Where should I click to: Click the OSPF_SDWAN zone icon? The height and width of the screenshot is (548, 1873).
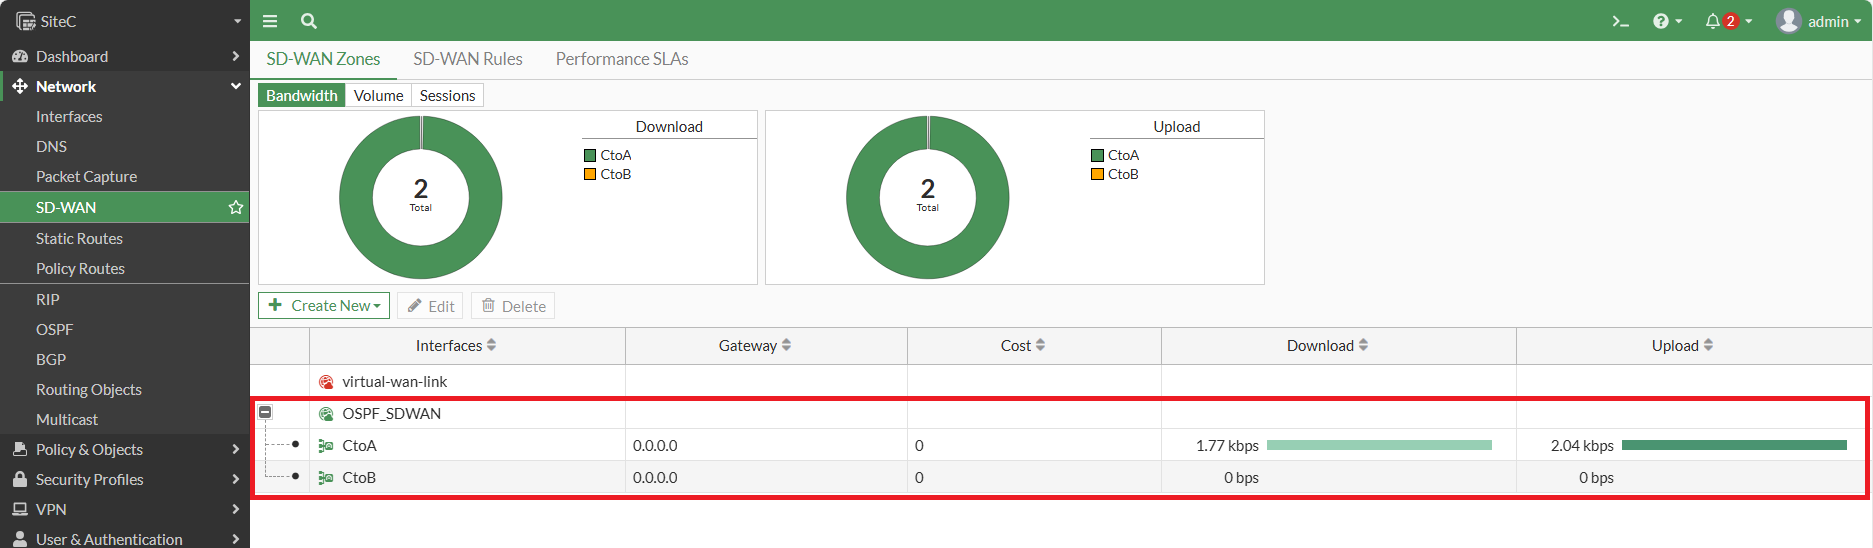(x=326, y=414)
